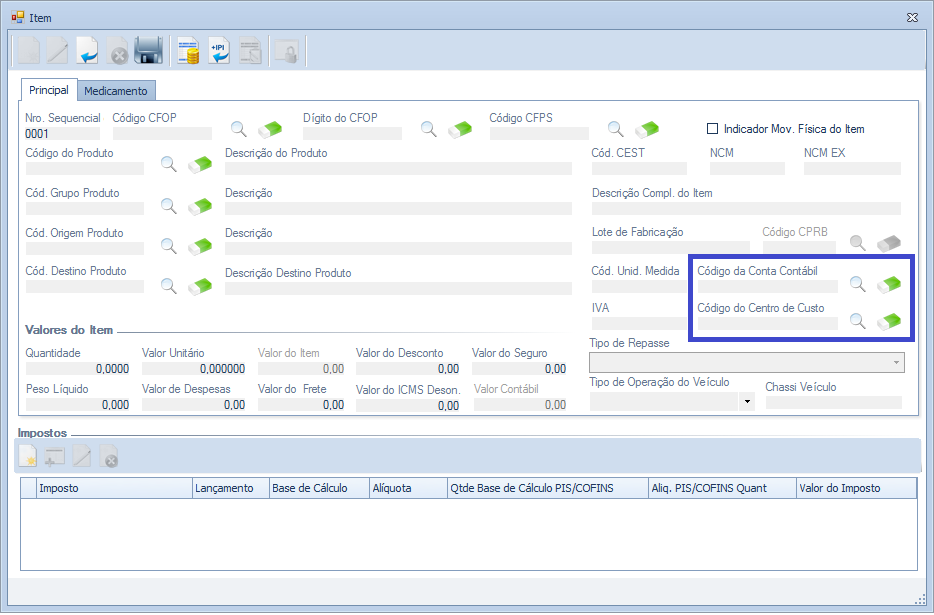
Task: Click the spreadsheet with coins icon
Action: point(188,51)
